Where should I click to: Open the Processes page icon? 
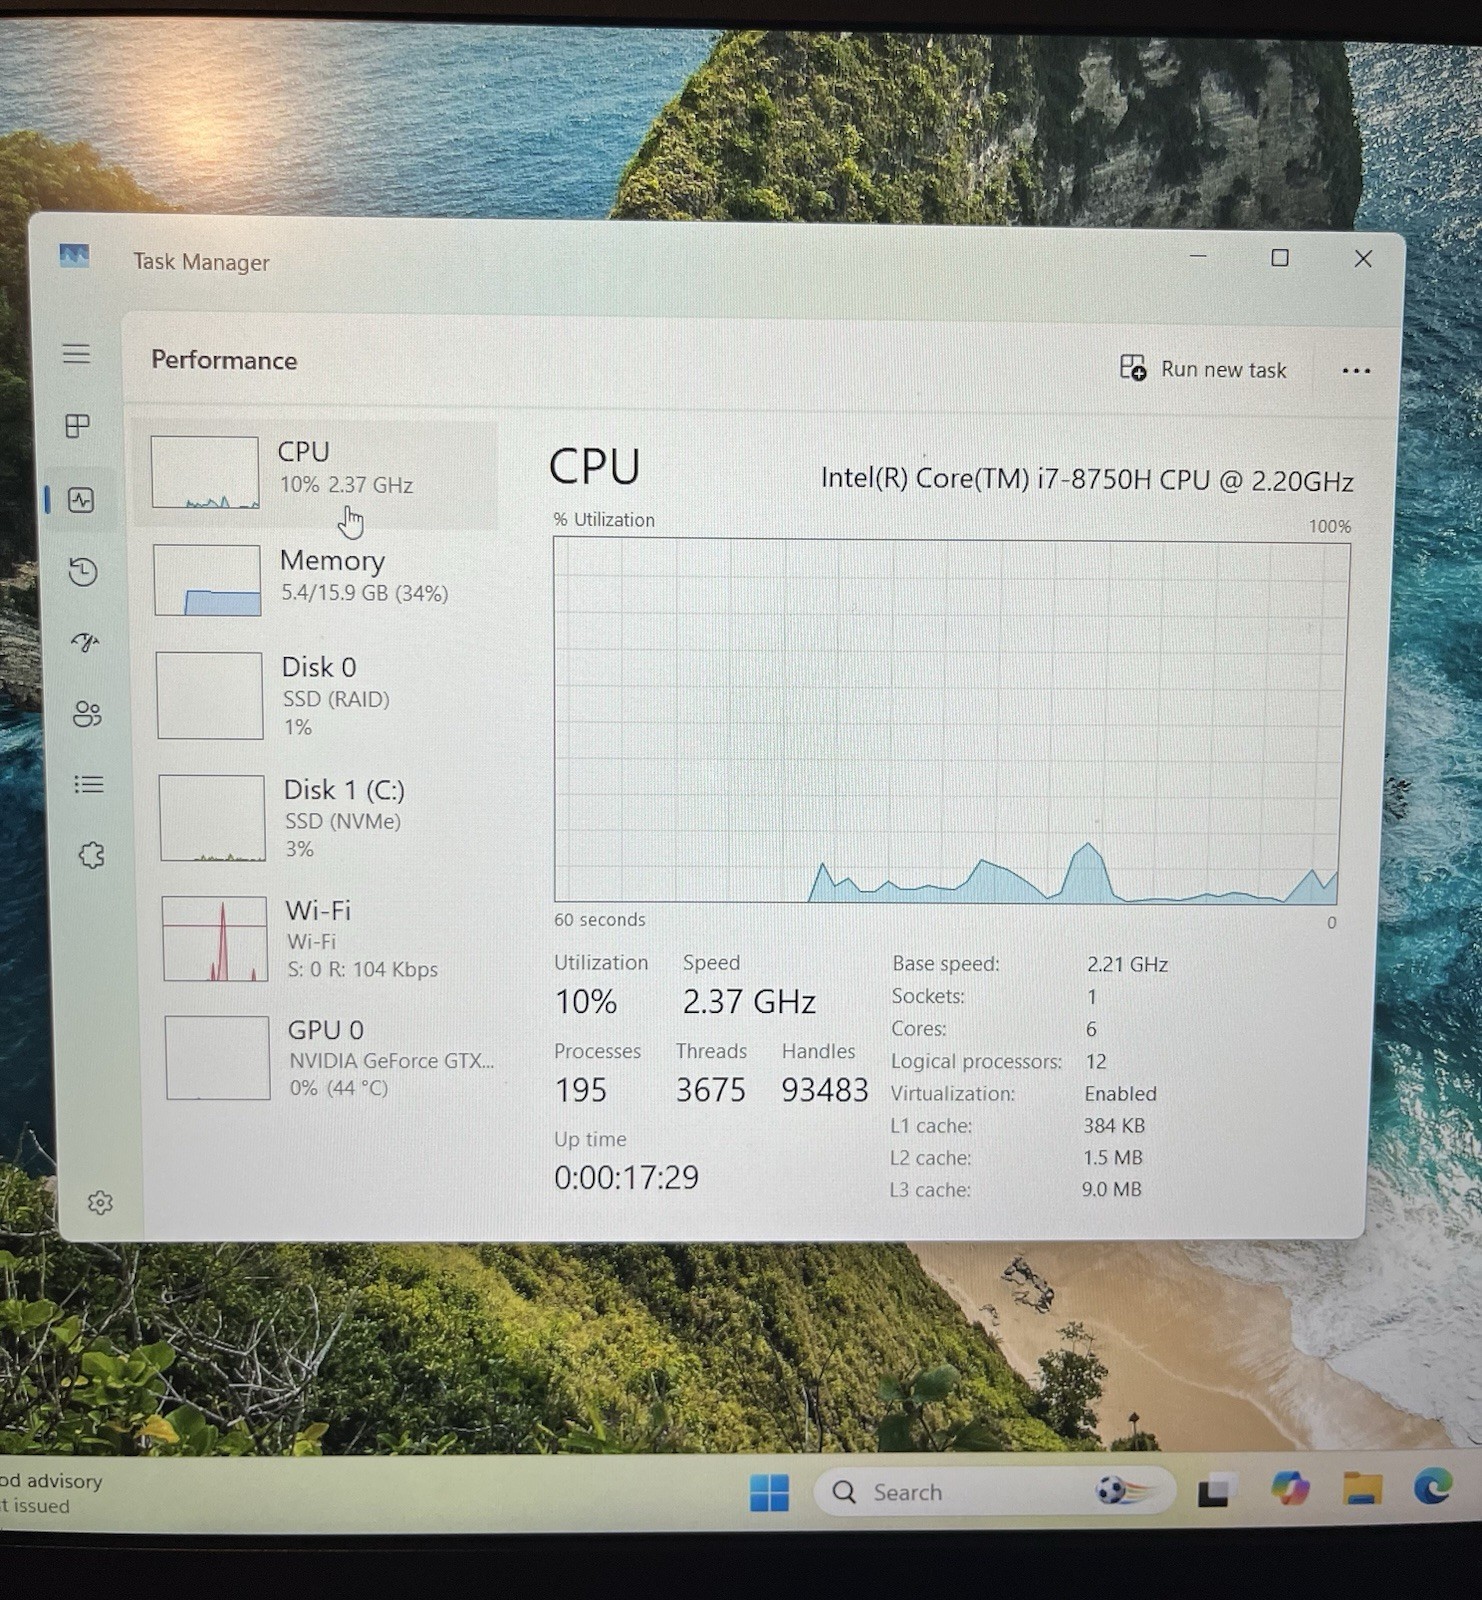(78, 426)
